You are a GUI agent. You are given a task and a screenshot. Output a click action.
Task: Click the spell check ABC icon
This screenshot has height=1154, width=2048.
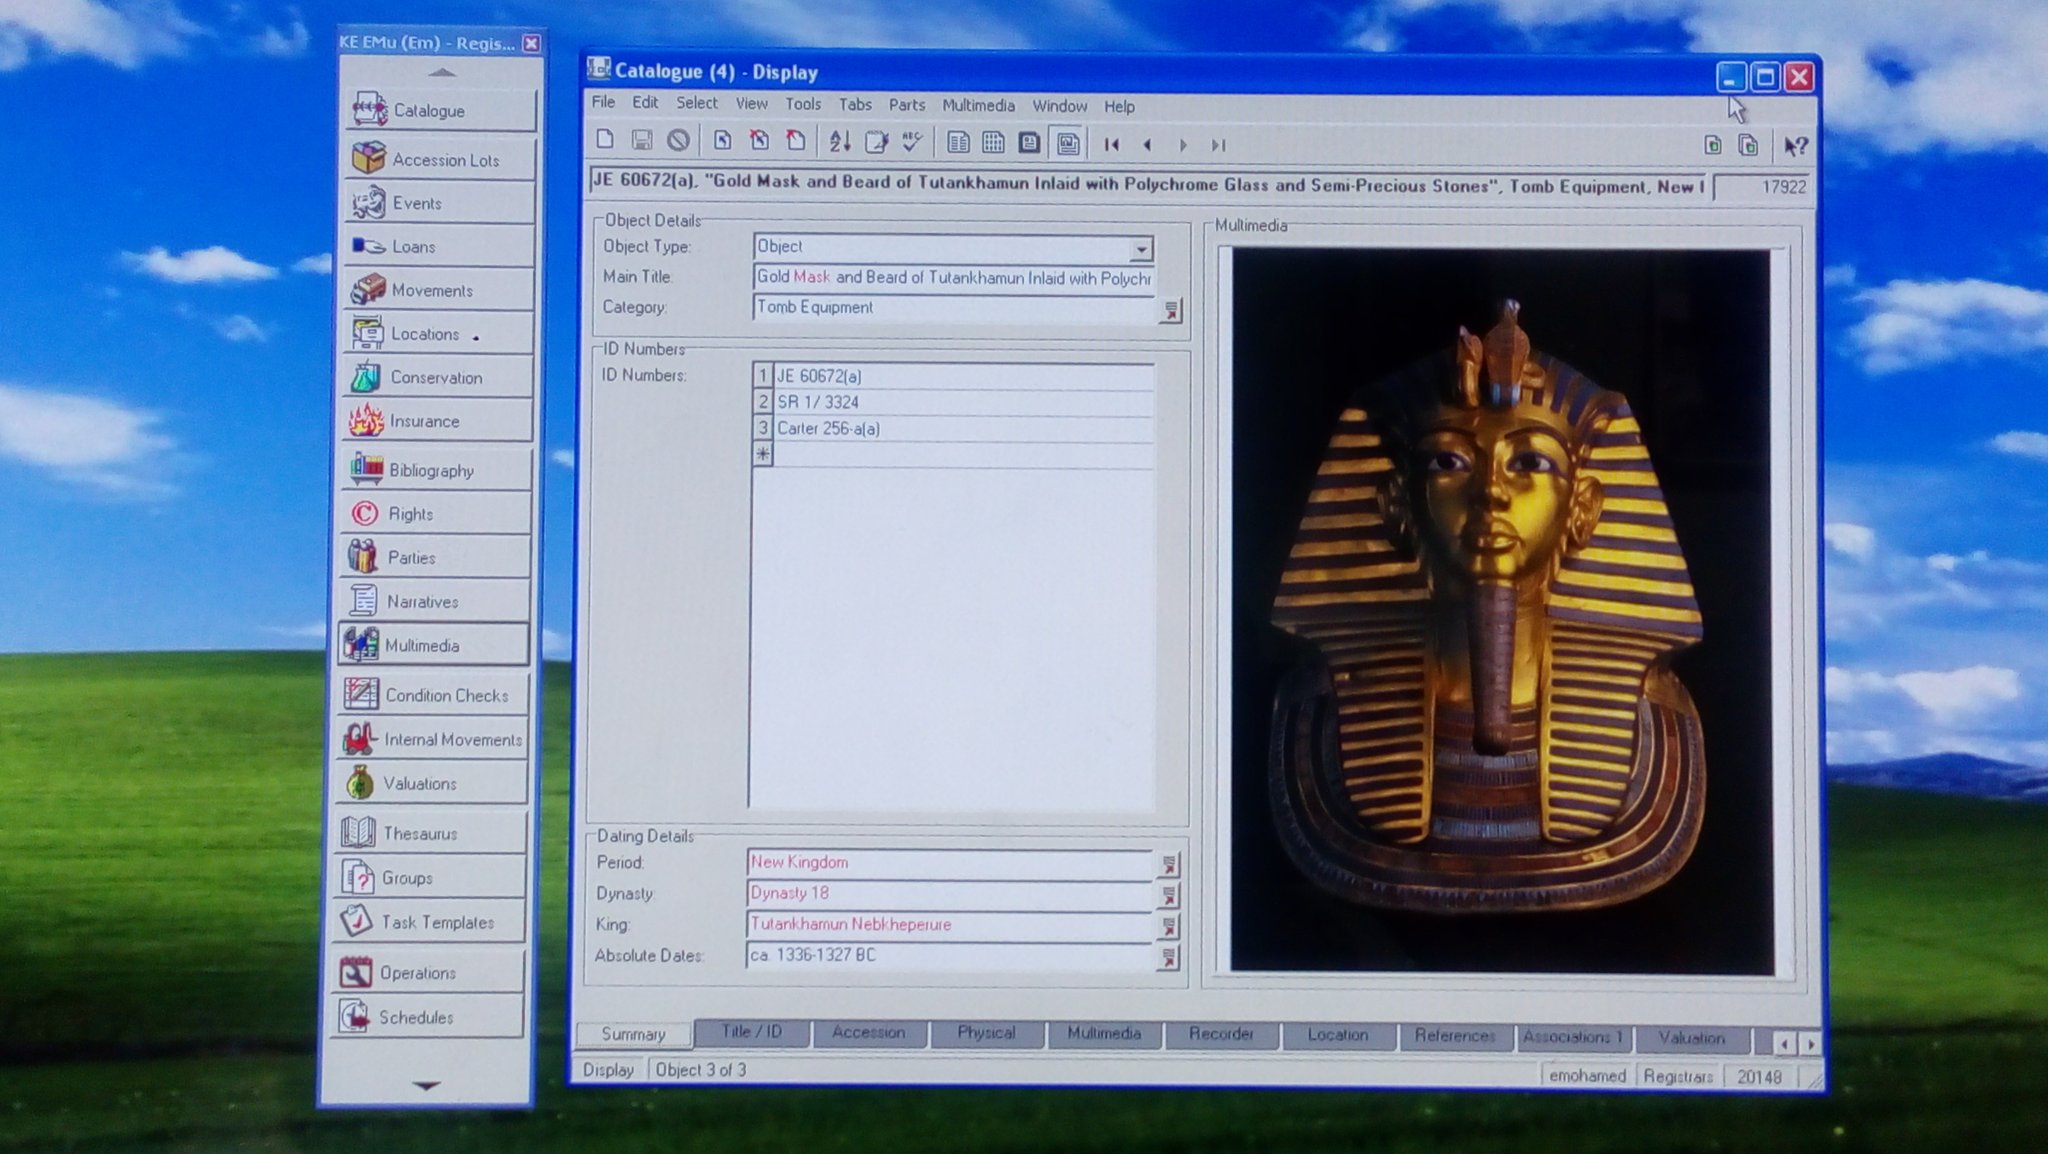pyautogui.click(x=912, y=142)
